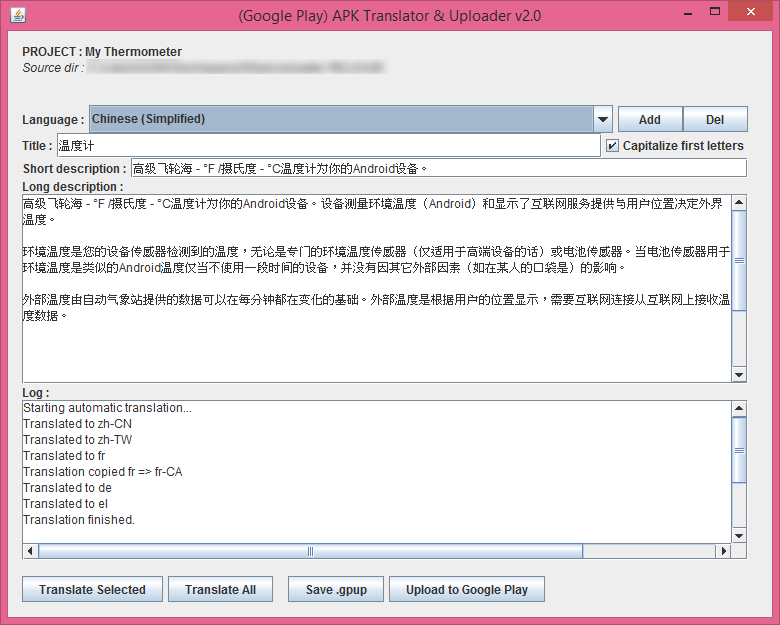Click Log scrollbar down arrow

pyautogui.click(x=739, y=536)
